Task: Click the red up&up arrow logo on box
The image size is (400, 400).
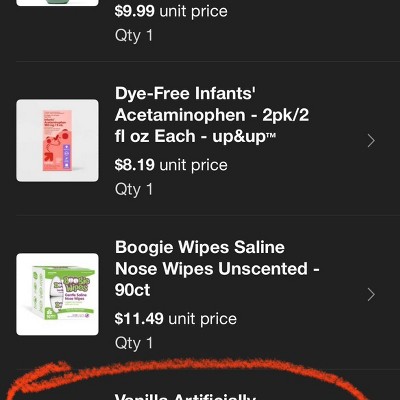Action: [49, 159]
